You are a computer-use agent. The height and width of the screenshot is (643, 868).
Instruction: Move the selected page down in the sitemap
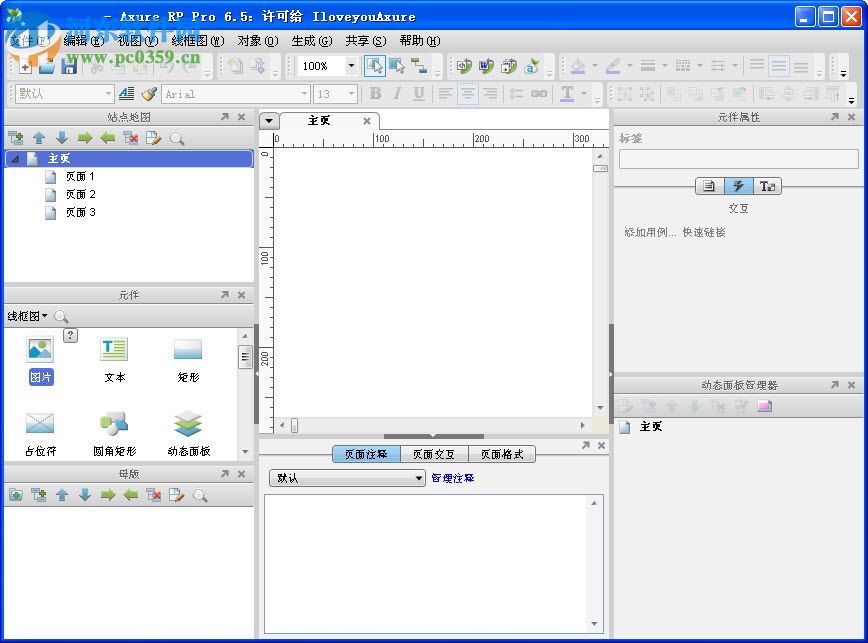click(x=62, y=137)
